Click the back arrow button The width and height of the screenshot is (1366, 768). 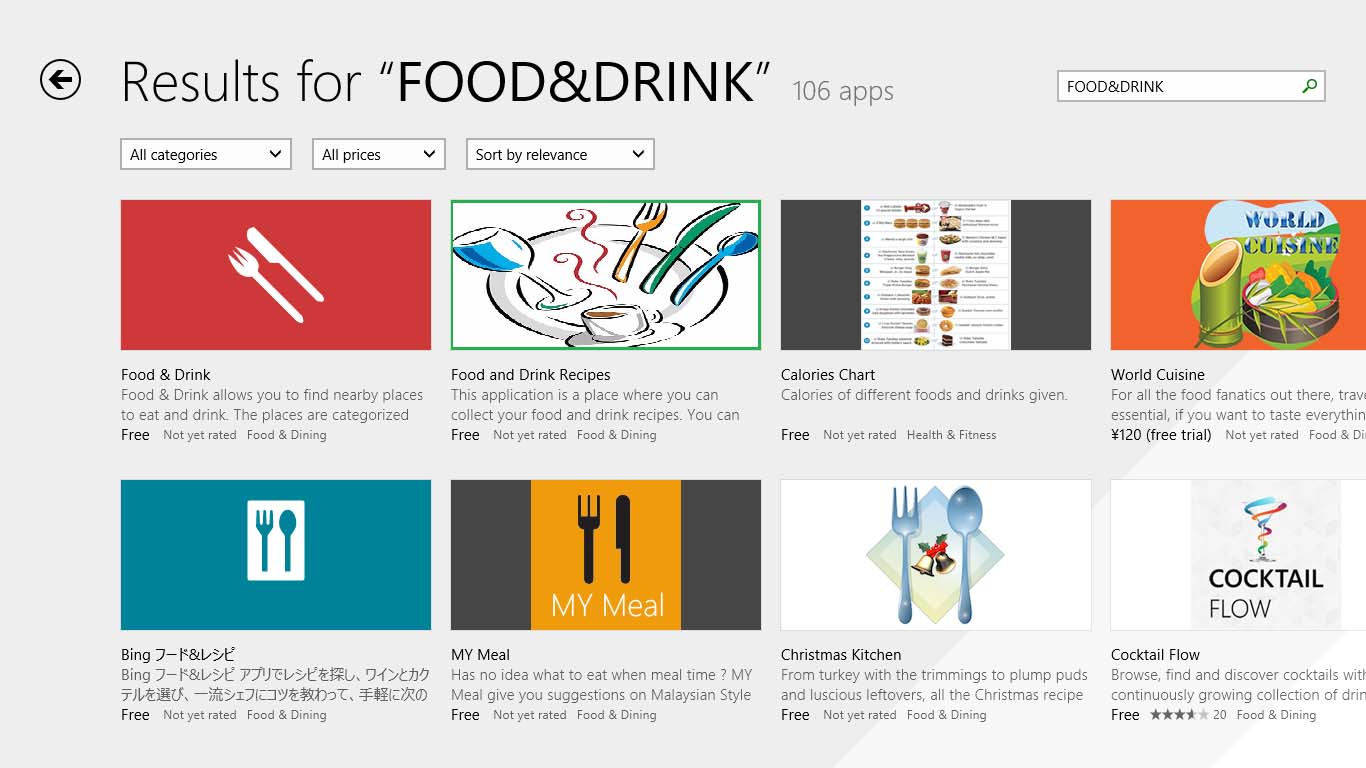[60, 80]
